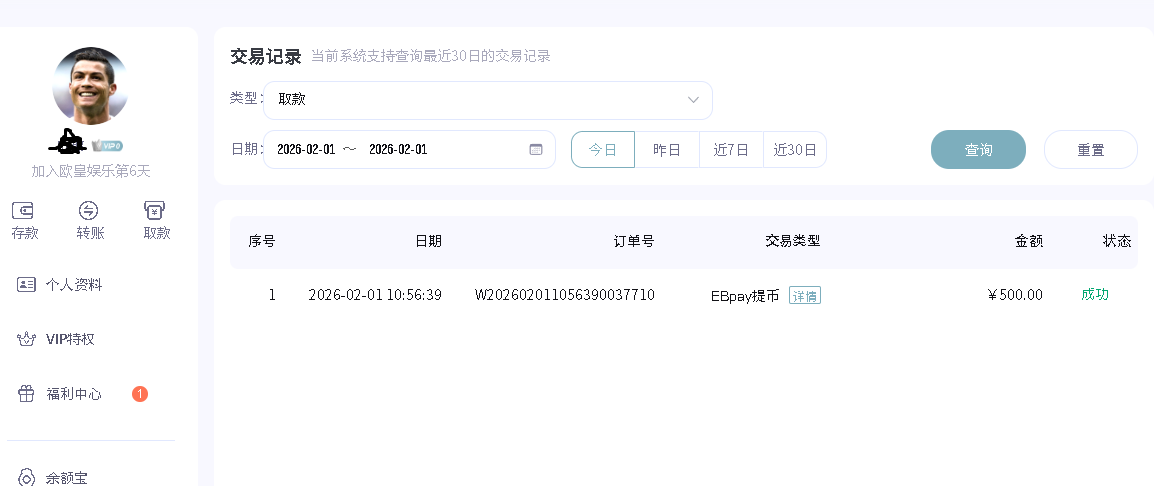This screenshot has width=1154, height=486.
Task: Select the 近30日 date range option
Action: point(795,150)
